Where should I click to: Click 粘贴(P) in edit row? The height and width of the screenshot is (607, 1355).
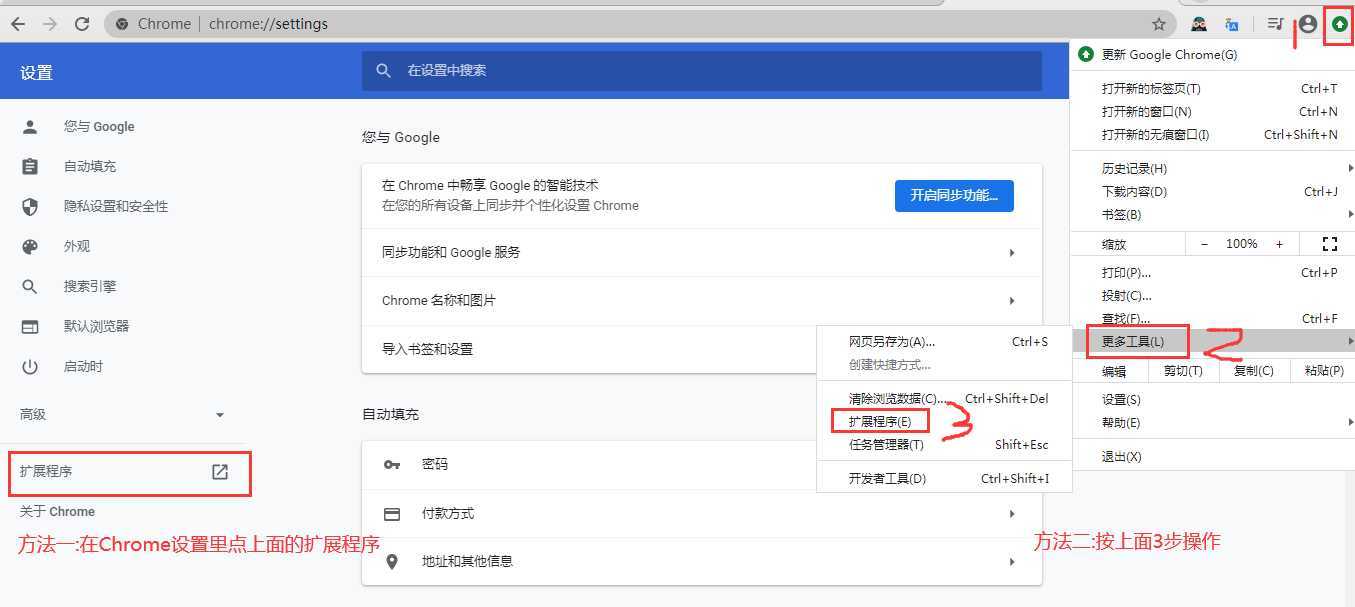pyautogui.click(x=1323, y=371)
